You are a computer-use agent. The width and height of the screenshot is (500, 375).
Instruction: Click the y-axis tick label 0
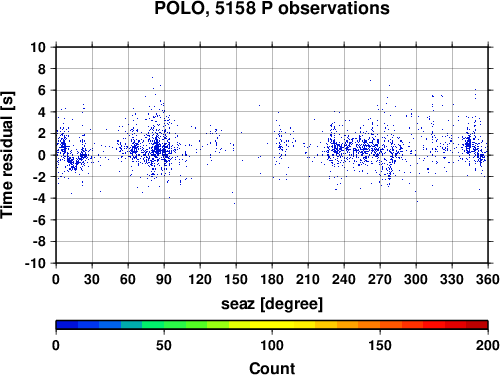coord(42,155)
